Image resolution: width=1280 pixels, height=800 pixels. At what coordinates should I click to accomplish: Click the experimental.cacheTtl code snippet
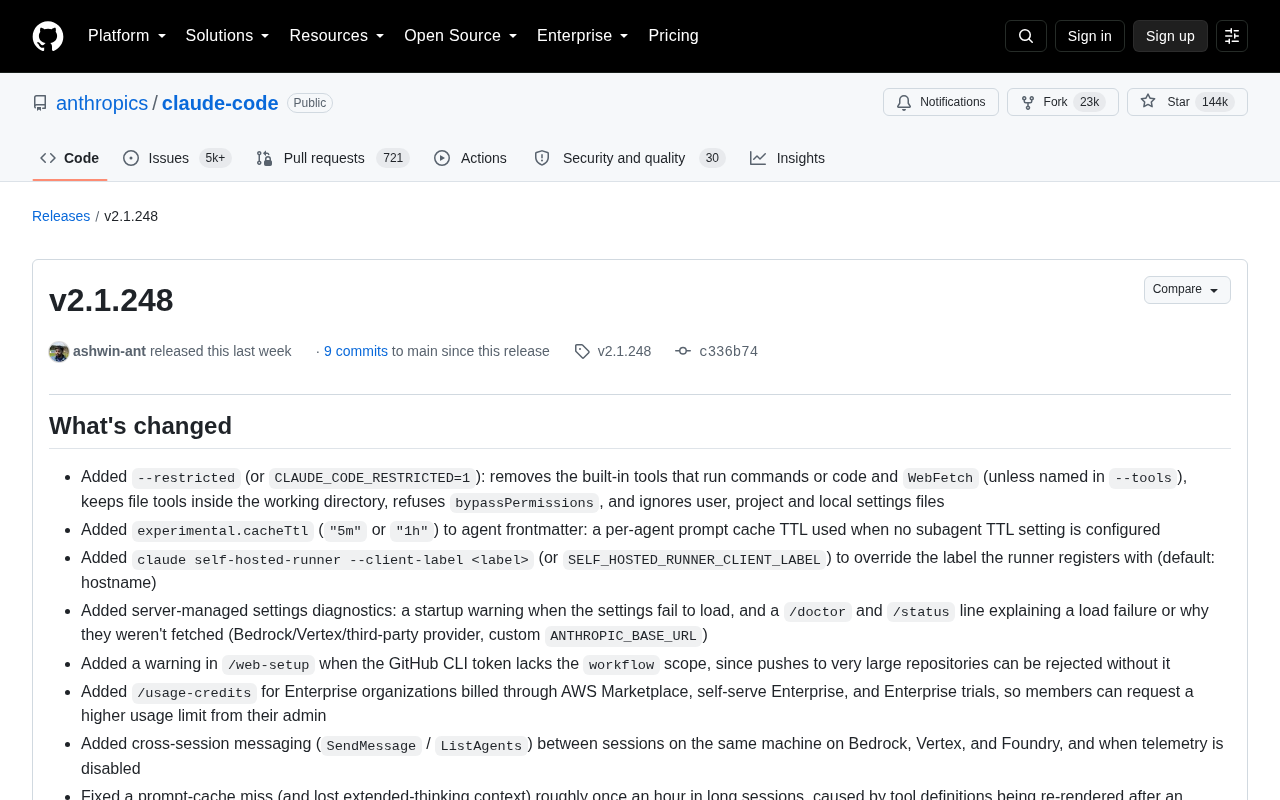223,531
